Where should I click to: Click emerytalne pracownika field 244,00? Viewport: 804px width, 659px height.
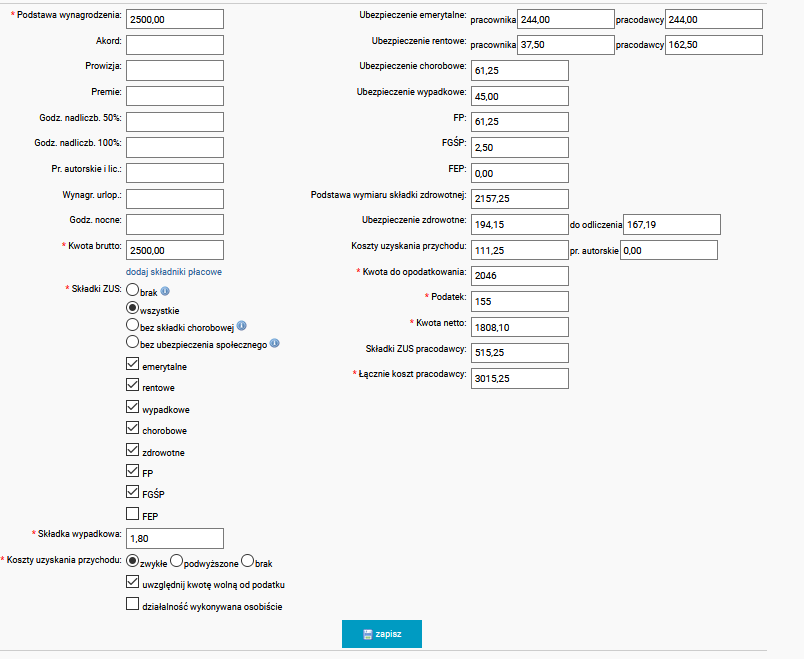566,19
